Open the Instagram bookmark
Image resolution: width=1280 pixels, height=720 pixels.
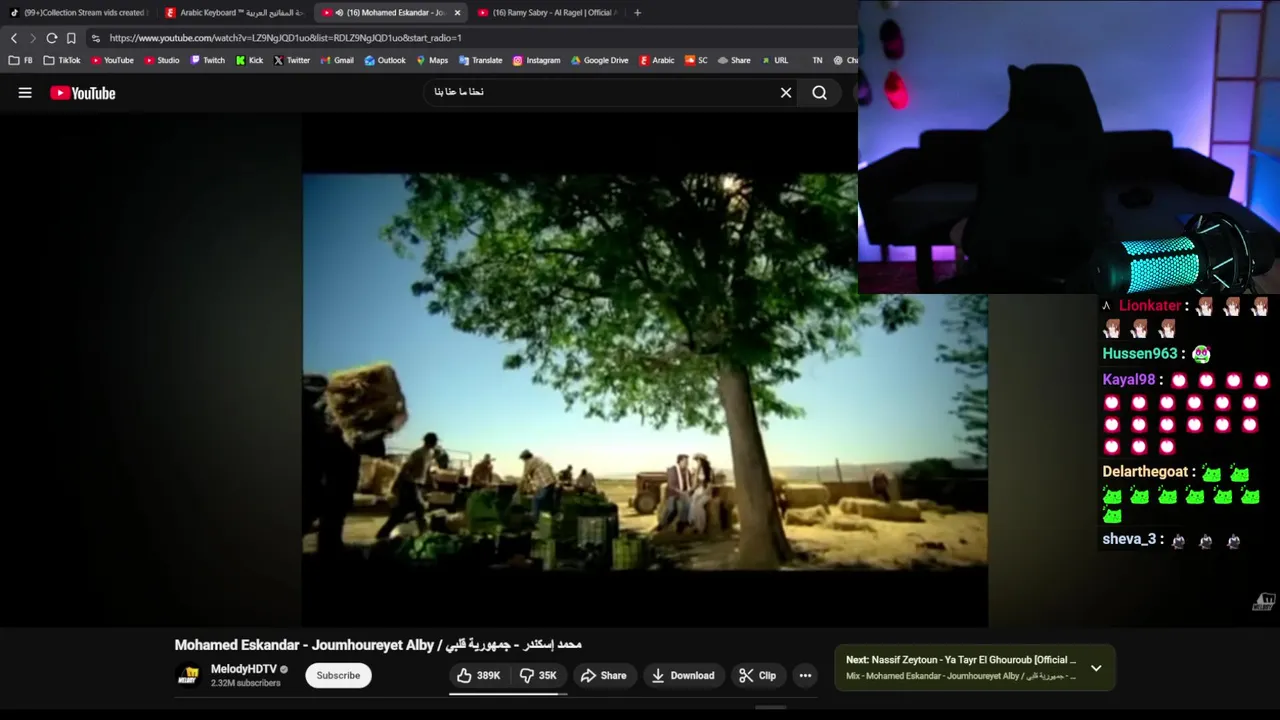coord(537,60)
